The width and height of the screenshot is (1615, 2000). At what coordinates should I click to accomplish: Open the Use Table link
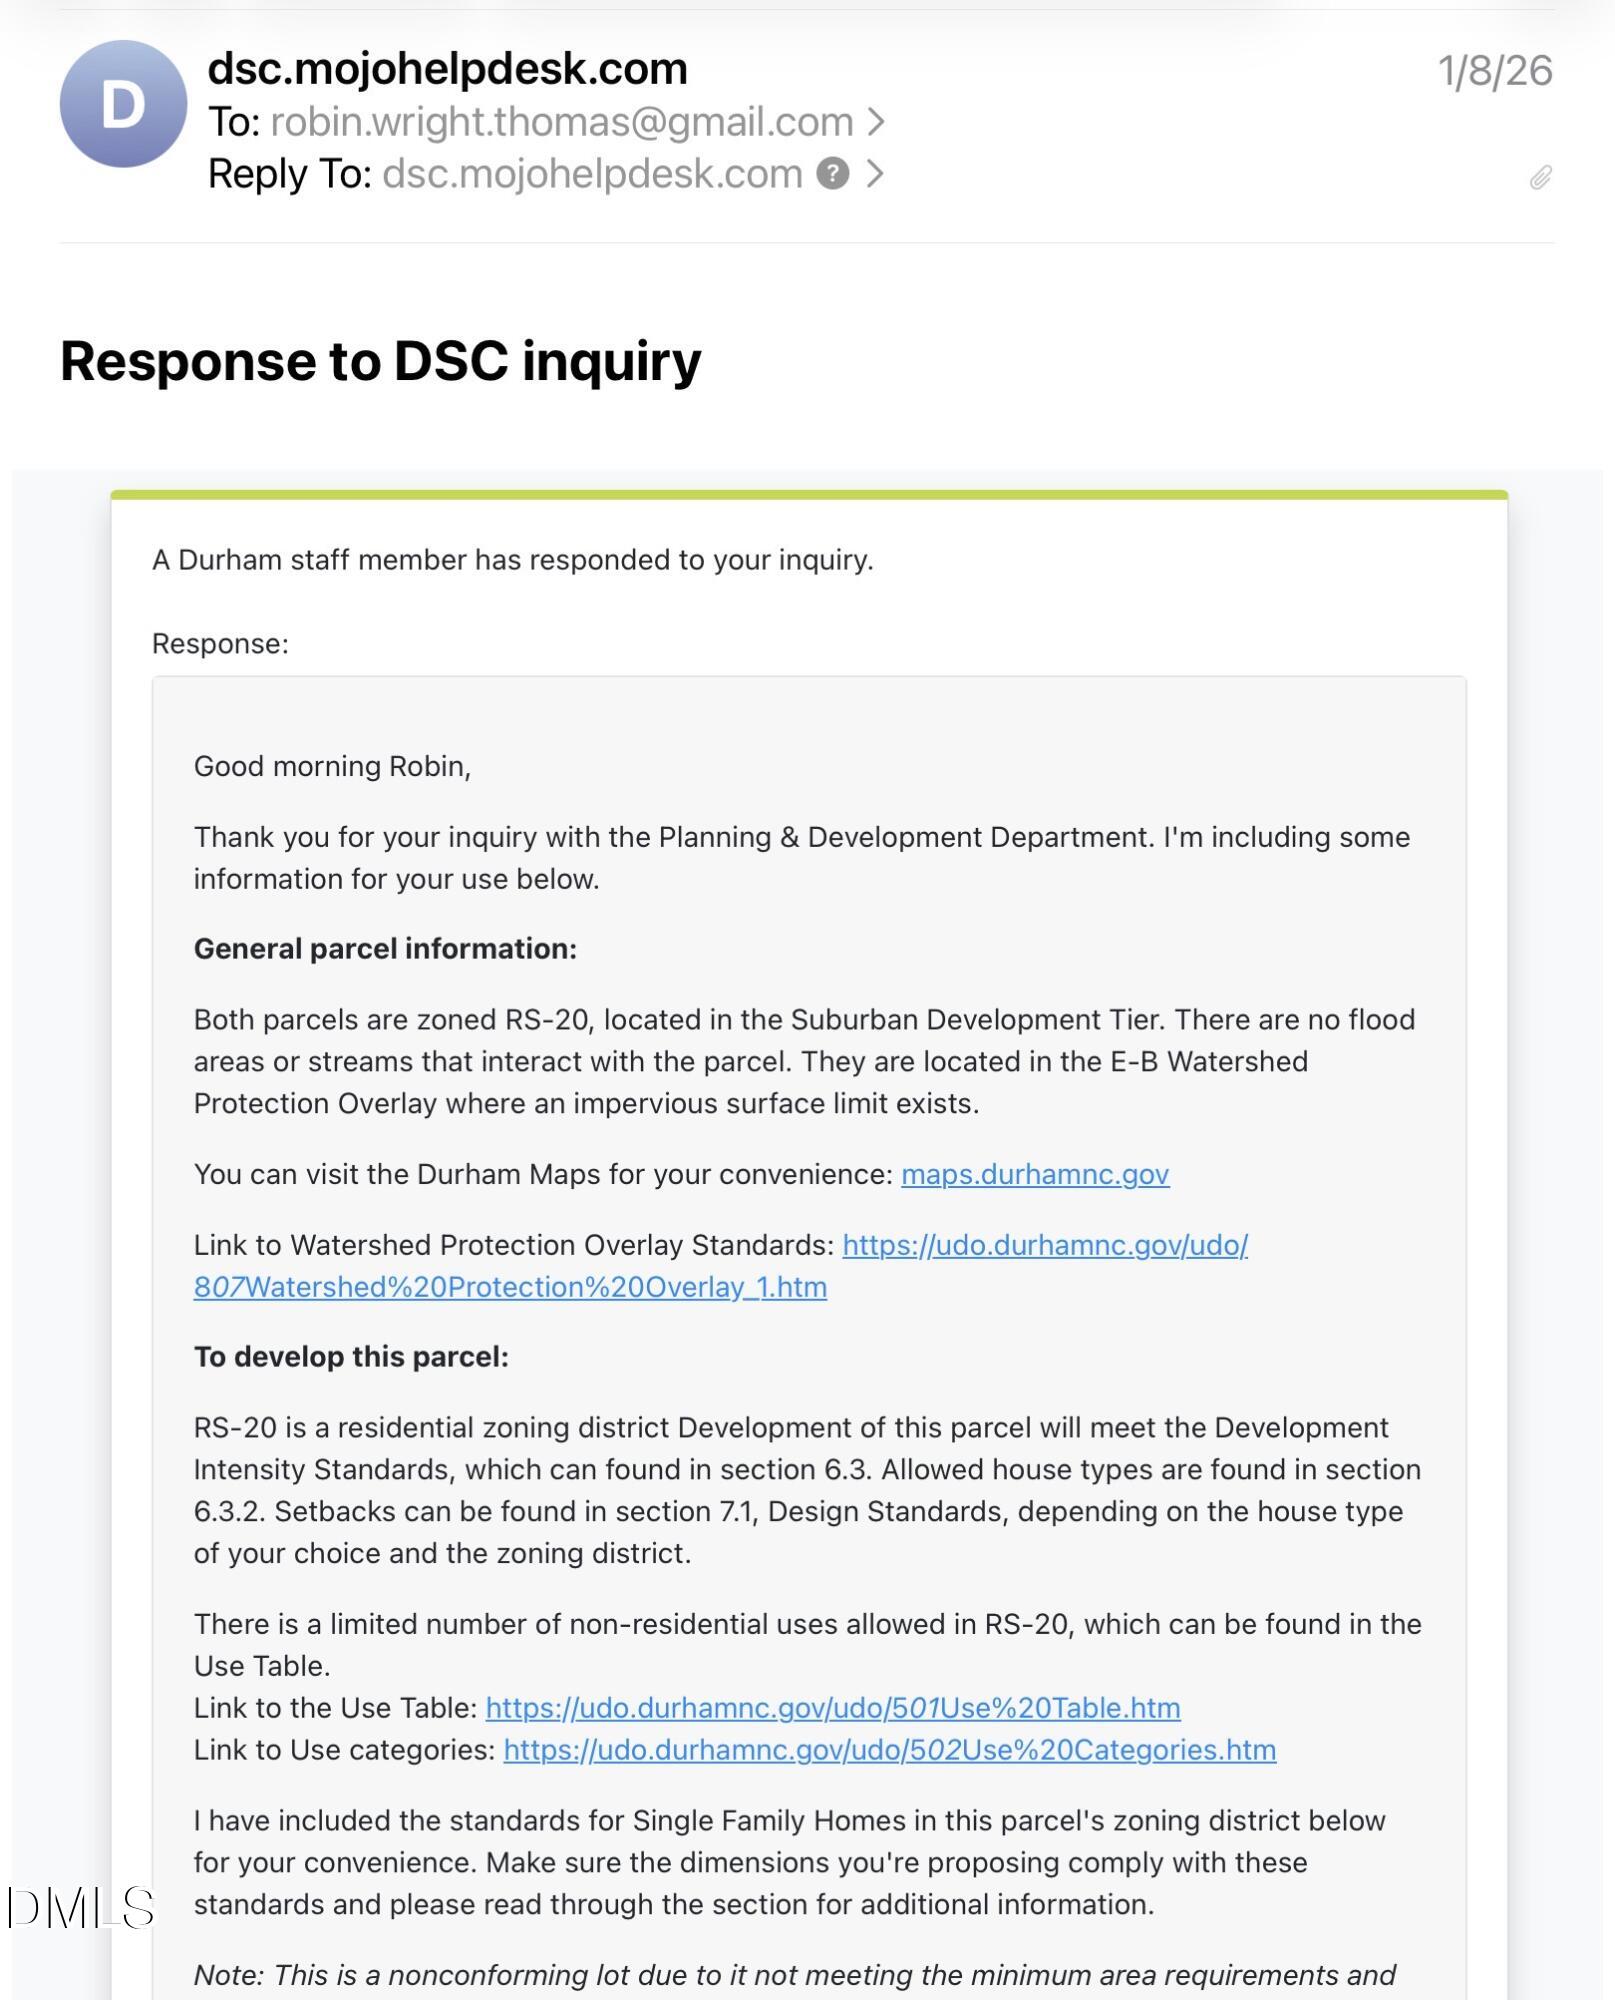point(832,1708)
